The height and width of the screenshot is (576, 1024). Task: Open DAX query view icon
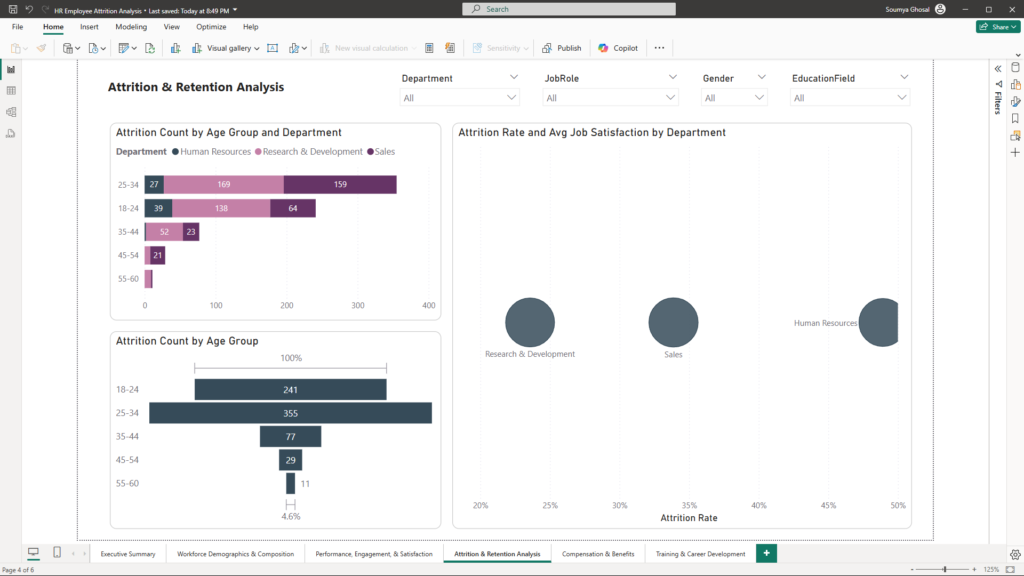(x=11, y=133)
